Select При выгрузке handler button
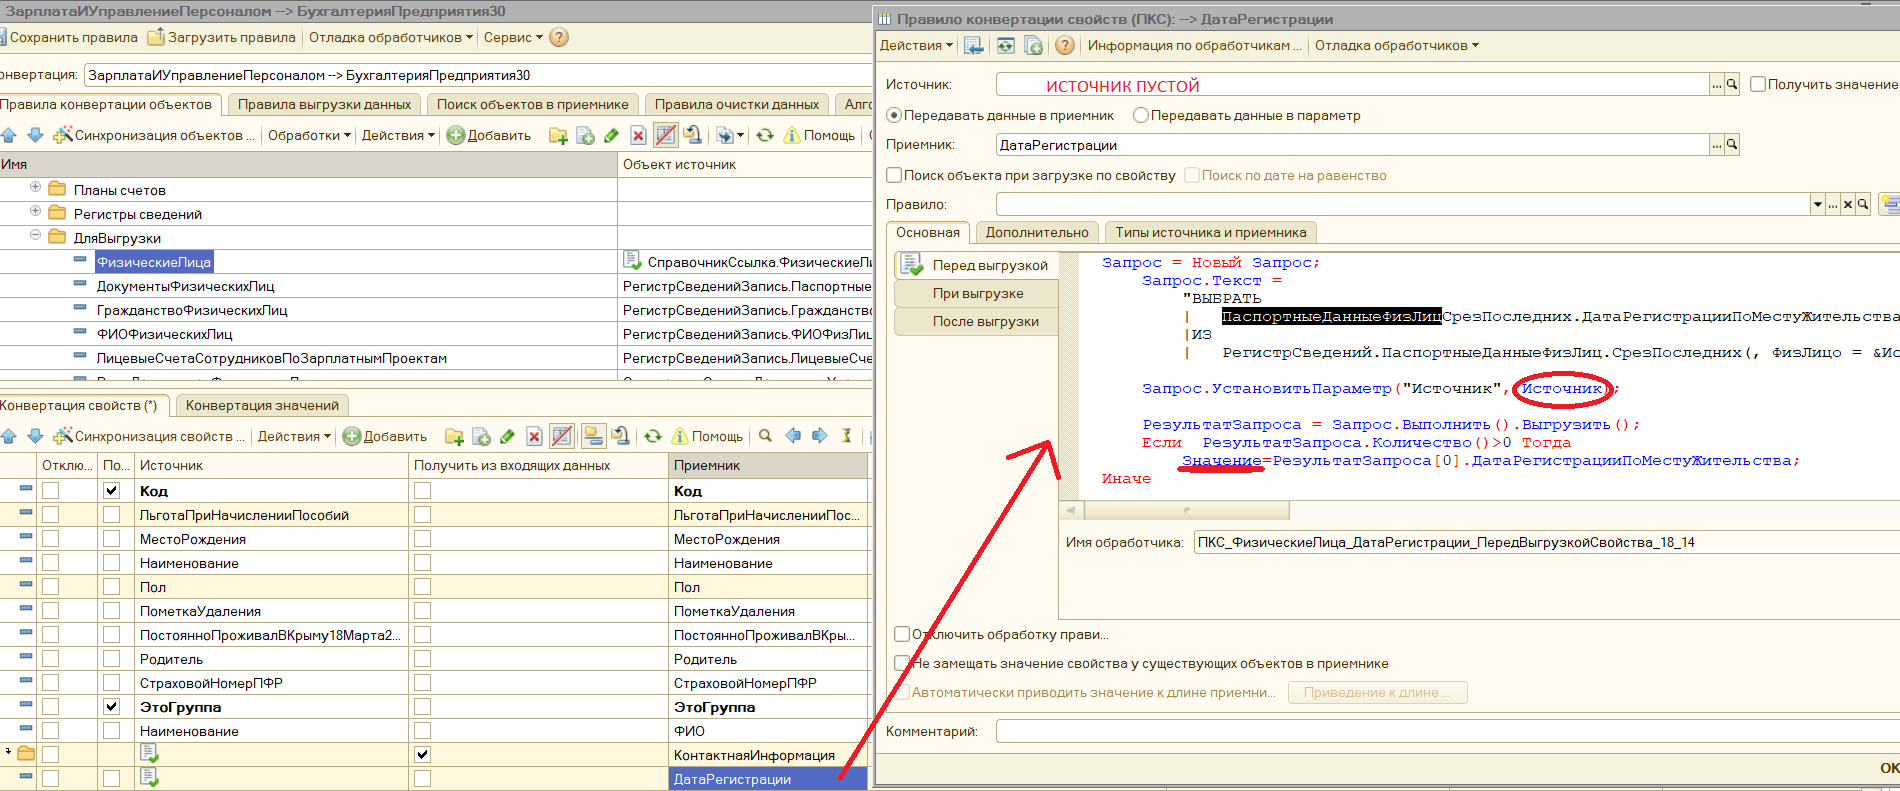This screenshot has width=1900, height=791. tap(977, 293)
